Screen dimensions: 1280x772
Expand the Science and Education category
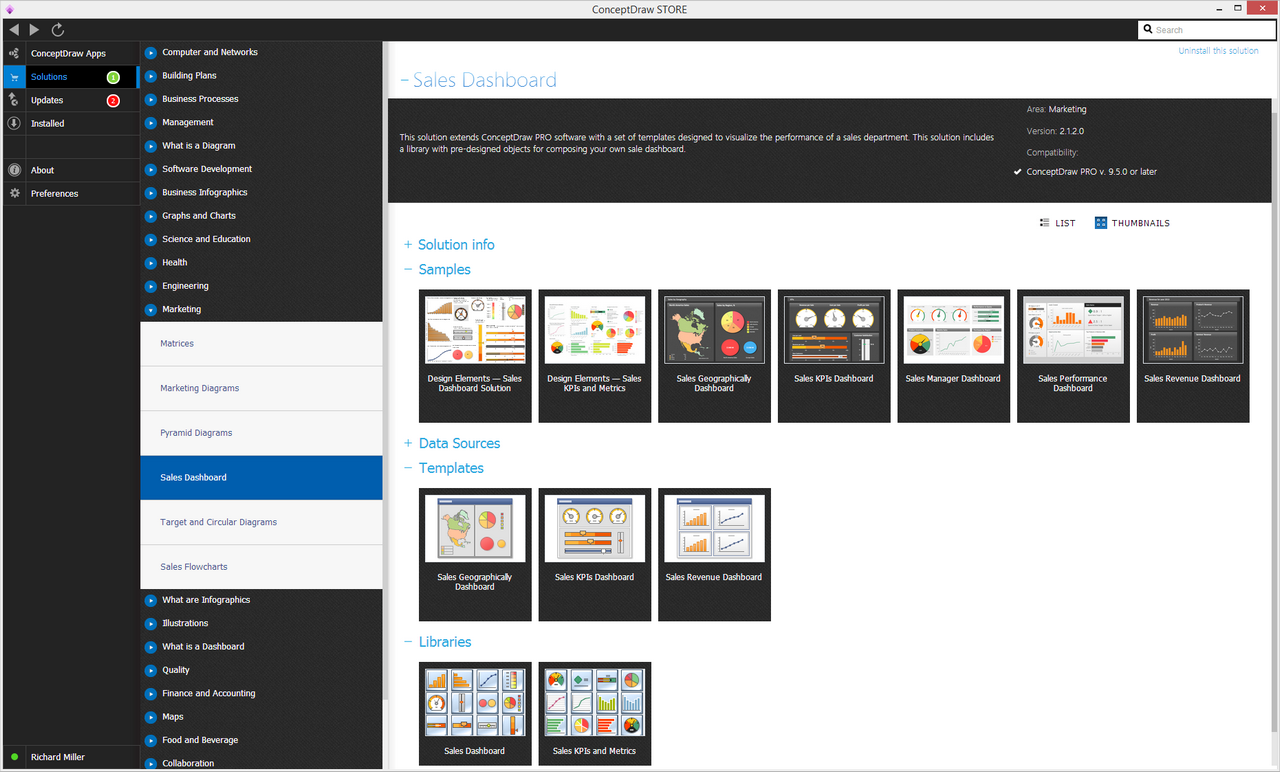pos(151,239)
